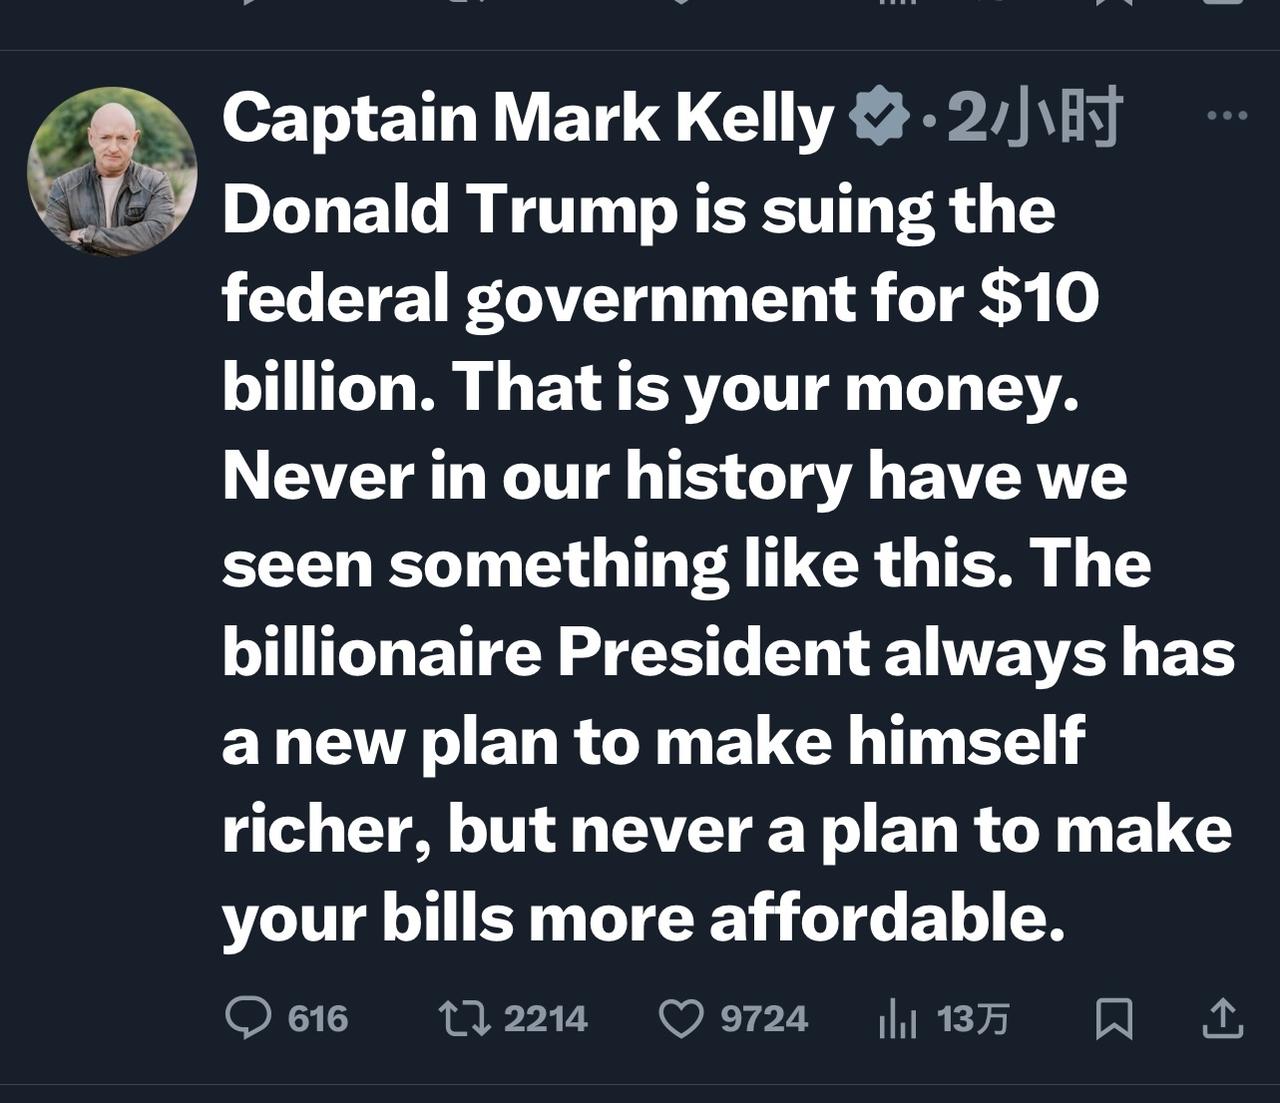Toggle the retweet arrows icon

(464, 1018)
